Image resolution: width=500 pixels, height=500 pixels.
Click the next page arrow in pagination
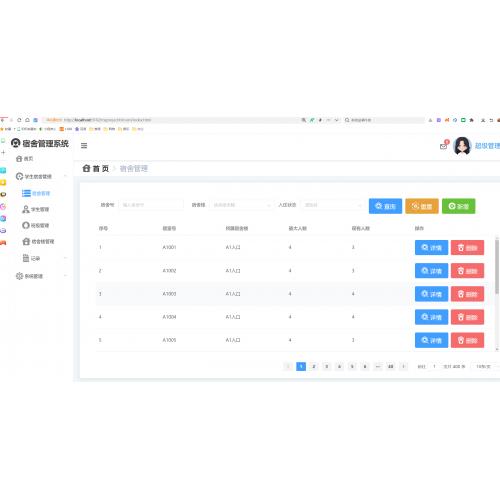point(403,366)
